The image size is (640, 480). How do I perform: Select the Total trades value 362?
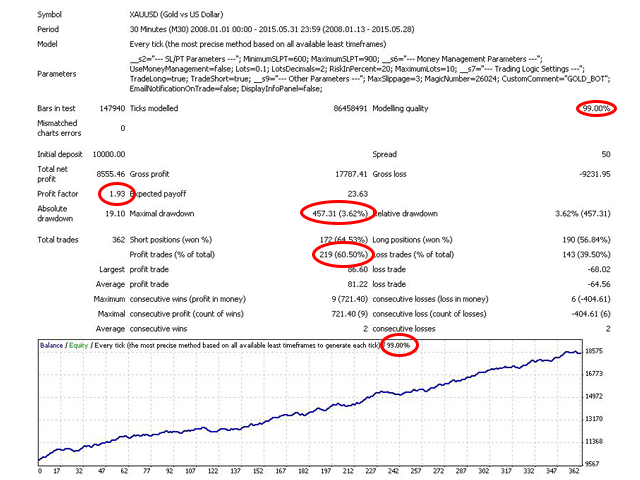point(118,240)
